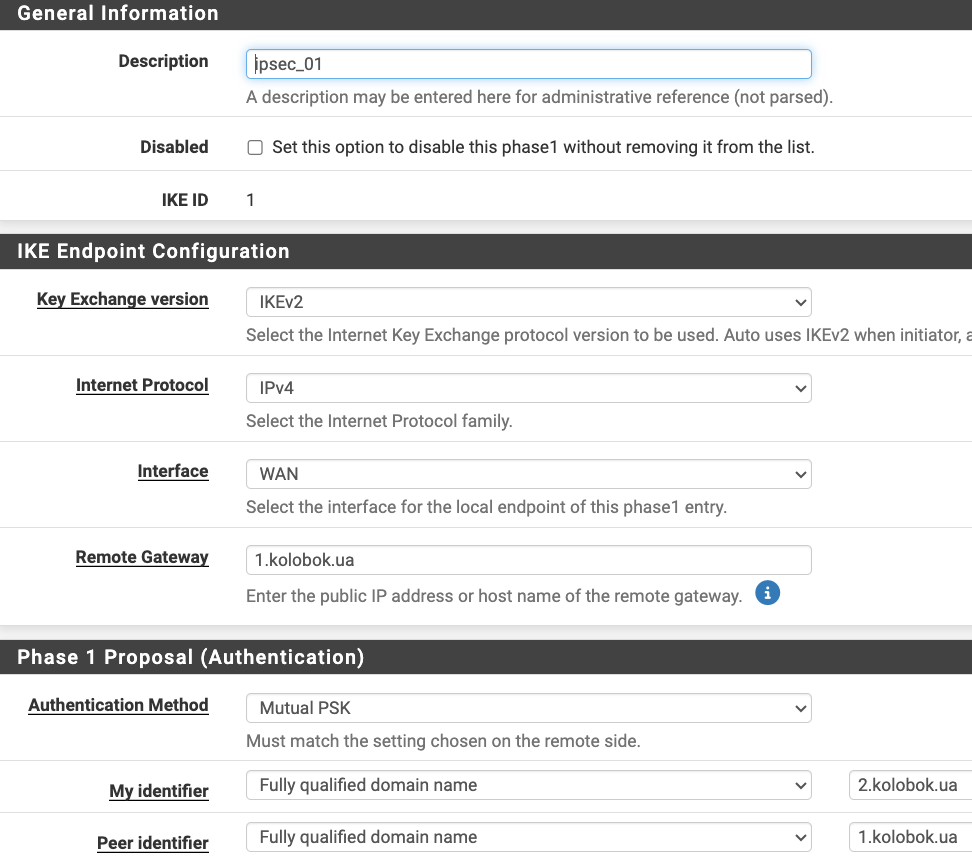Click the Internet Protocol label link
This screenshot has height=862, width=972.
(142, 385)
